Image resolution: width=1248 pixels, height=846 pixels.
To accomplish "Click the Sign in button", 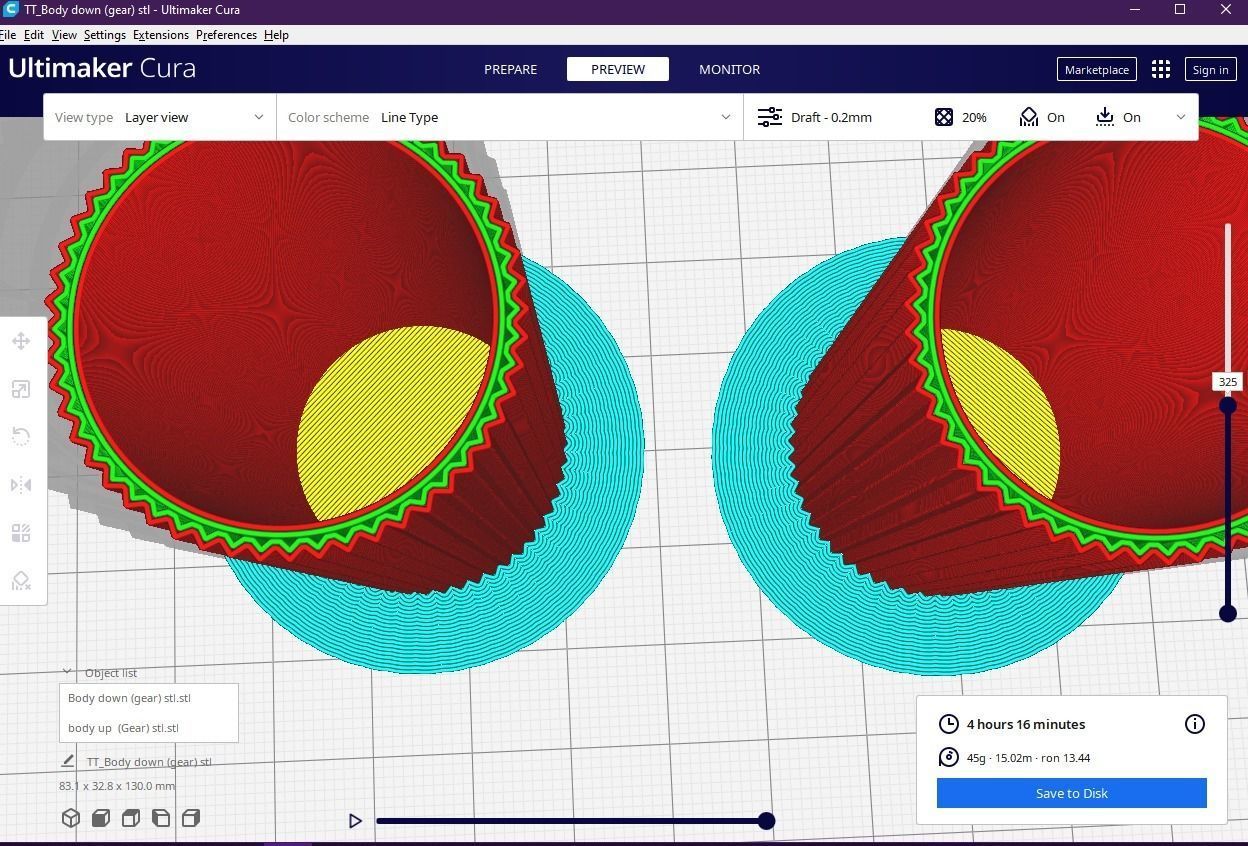I will pos(1210,69).
